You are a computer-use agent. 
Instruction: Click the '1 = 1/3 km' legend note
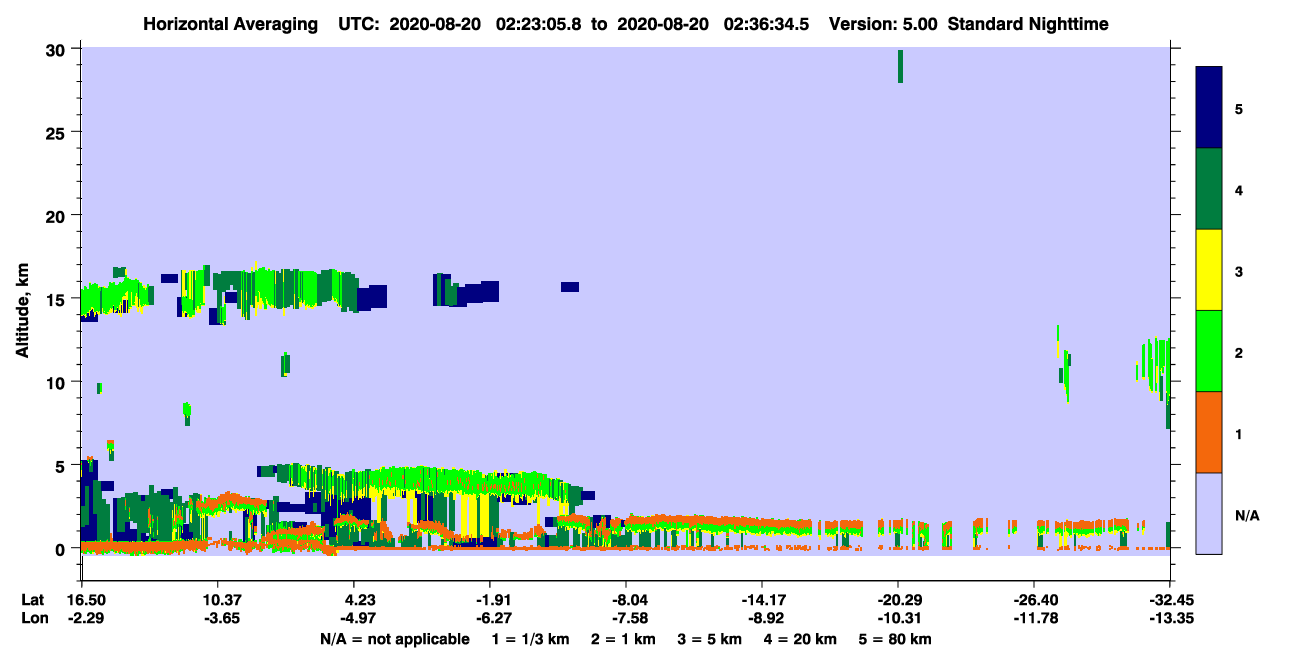tap(531, 639)
